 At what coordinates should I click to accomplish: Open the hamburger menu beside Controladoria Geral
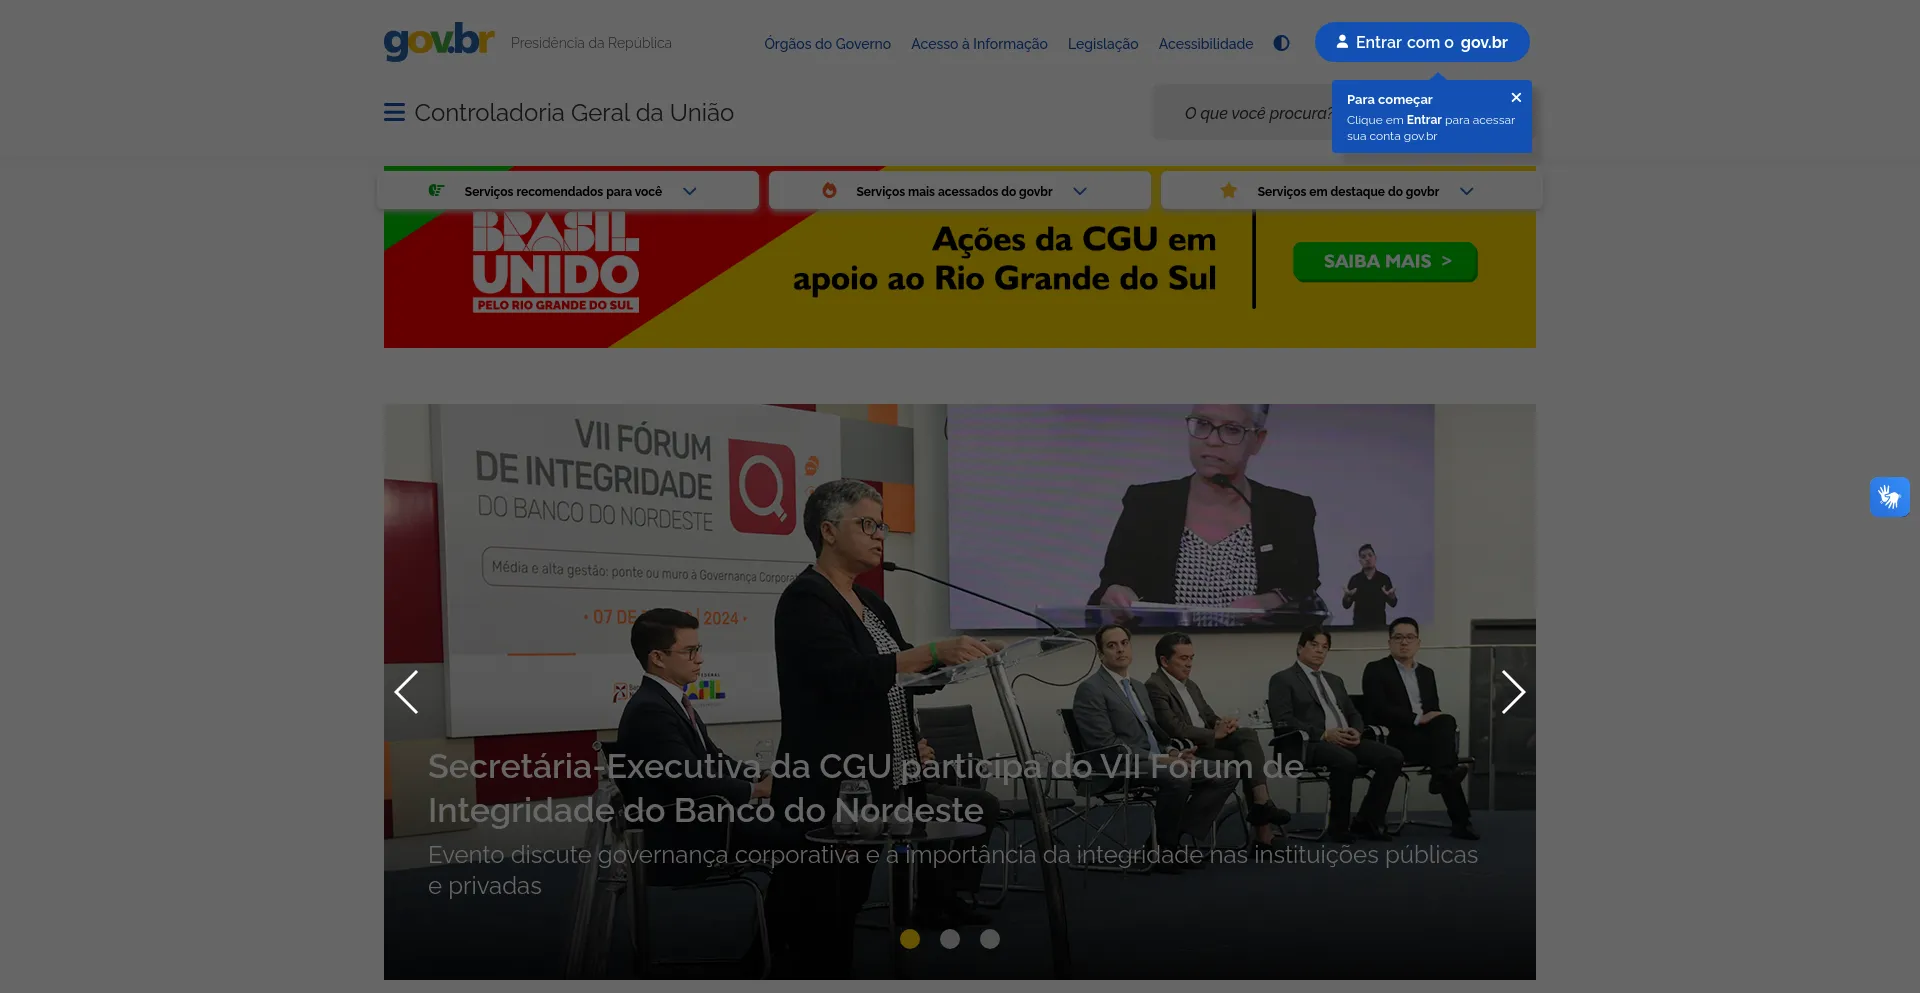pyautogui.click(x=394, y=112)
